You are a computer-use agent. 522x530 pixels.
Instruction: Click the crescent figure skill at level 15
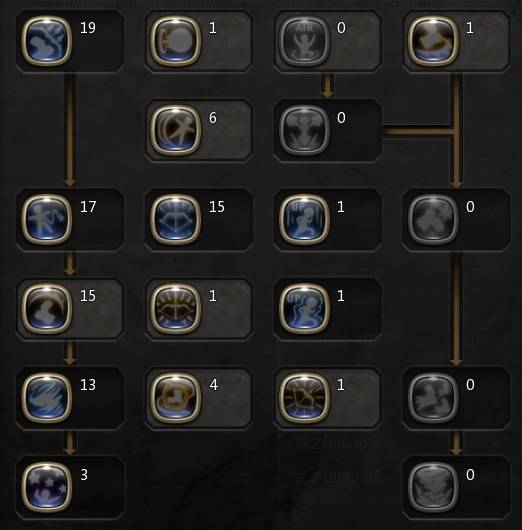click(x=47, y=308)
